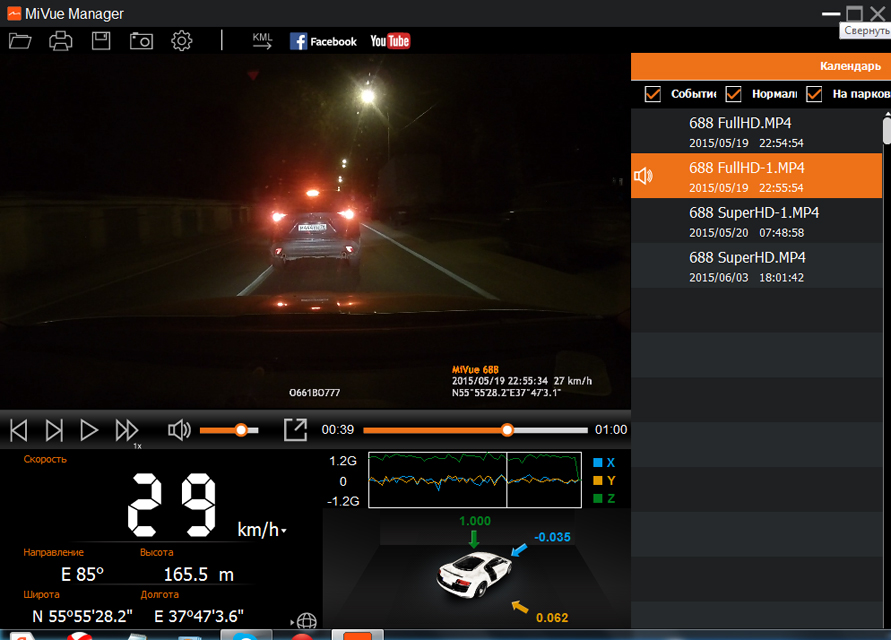
Task: Click the green Z axis legend
Action: tap(604, 498)
